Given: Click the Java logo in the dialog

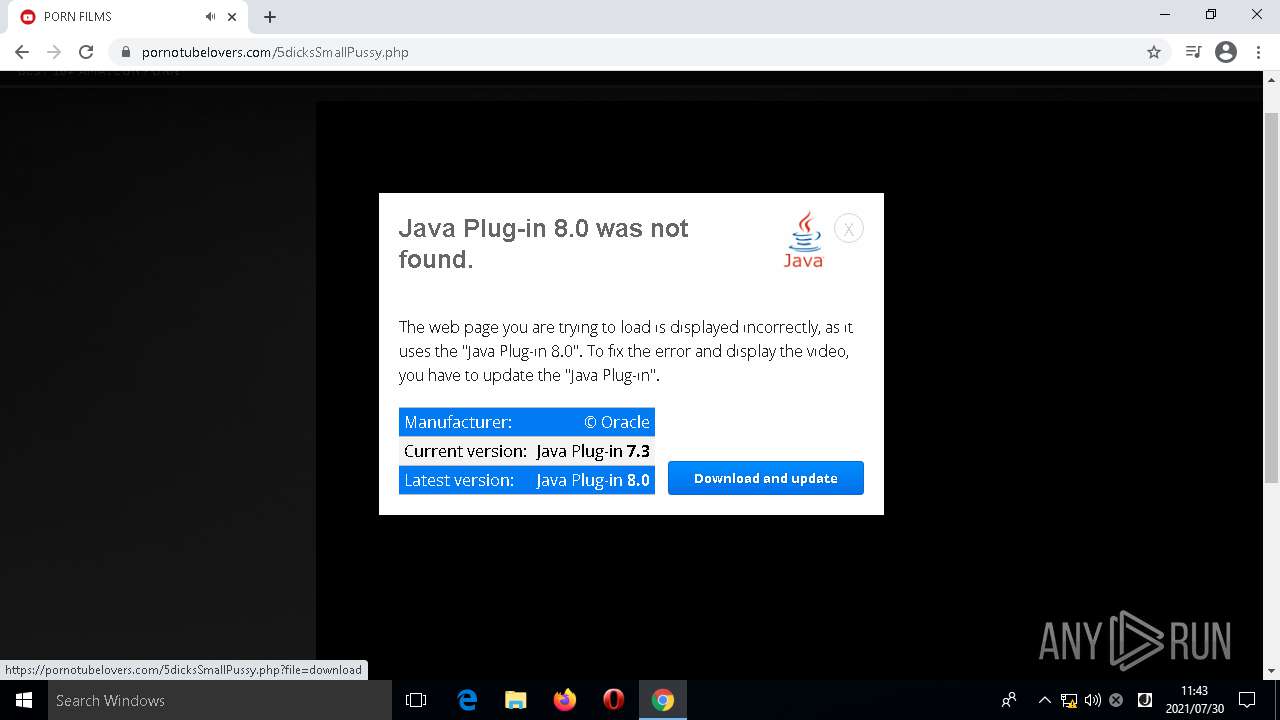Looking at the screenshot, I should [803, 239].
